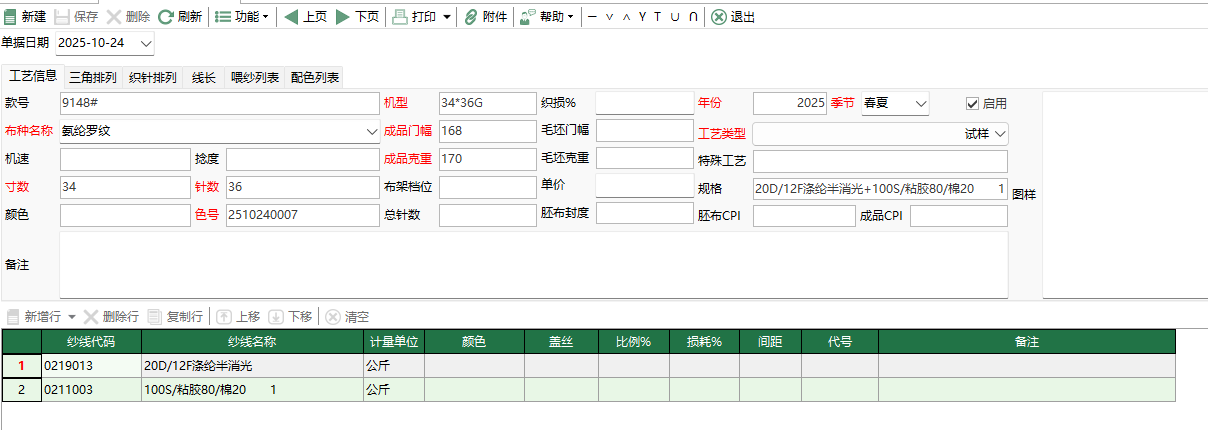Click the 打印 (Print) printer icon
1208x430 pixels.
coord(399,17)
